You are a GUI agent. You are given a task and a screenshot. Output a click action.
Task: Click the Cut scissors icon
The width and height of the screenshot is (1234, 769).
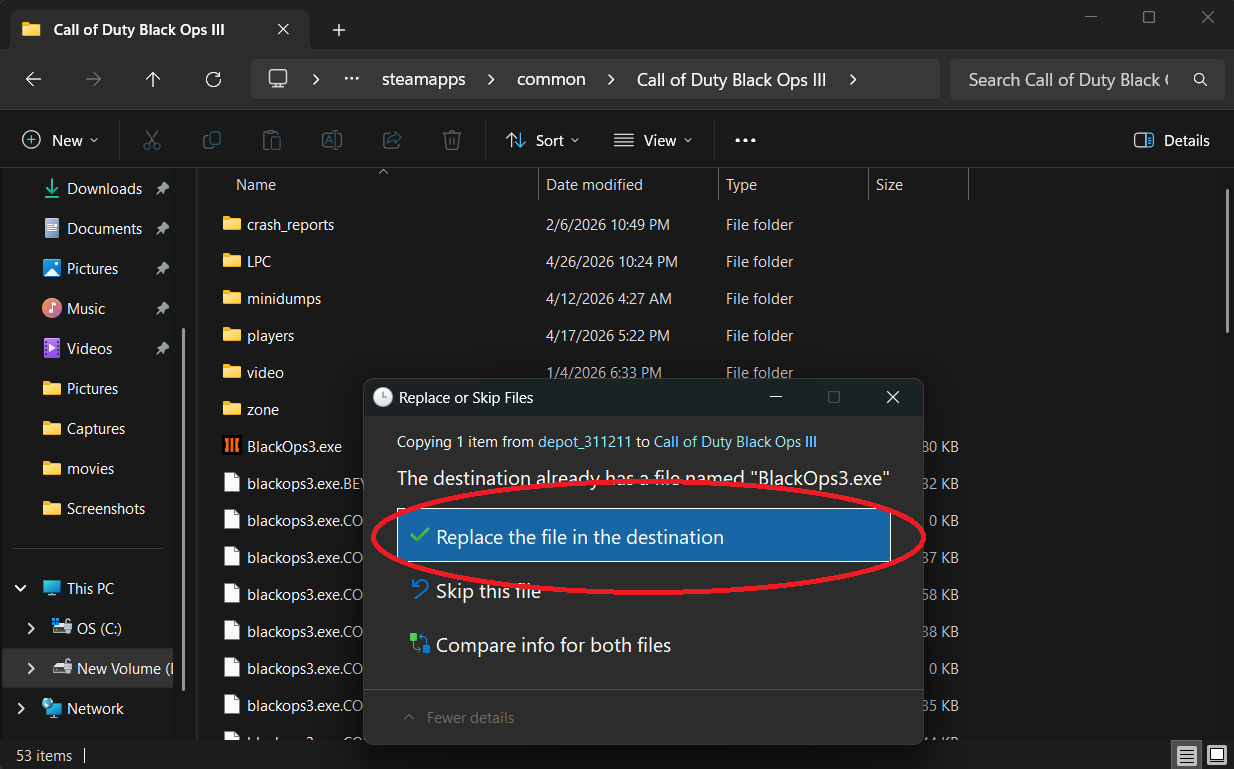(x=152, y=140)
